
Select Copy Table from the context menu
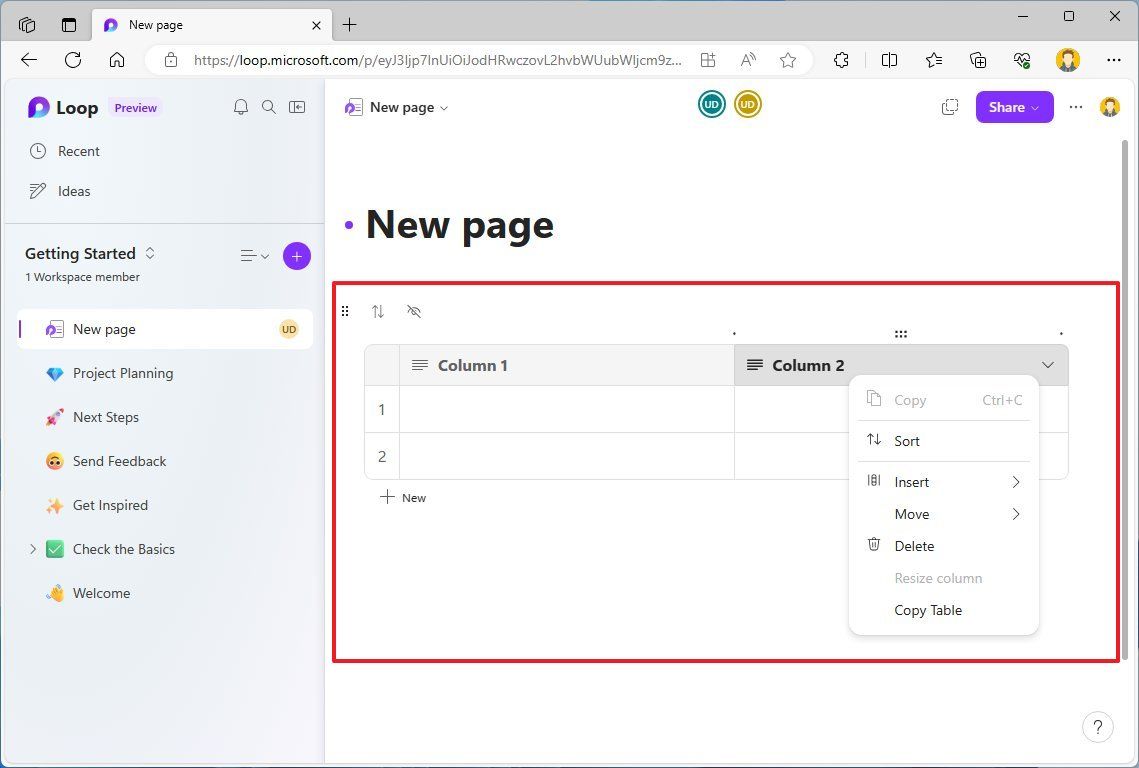point(928,610)
